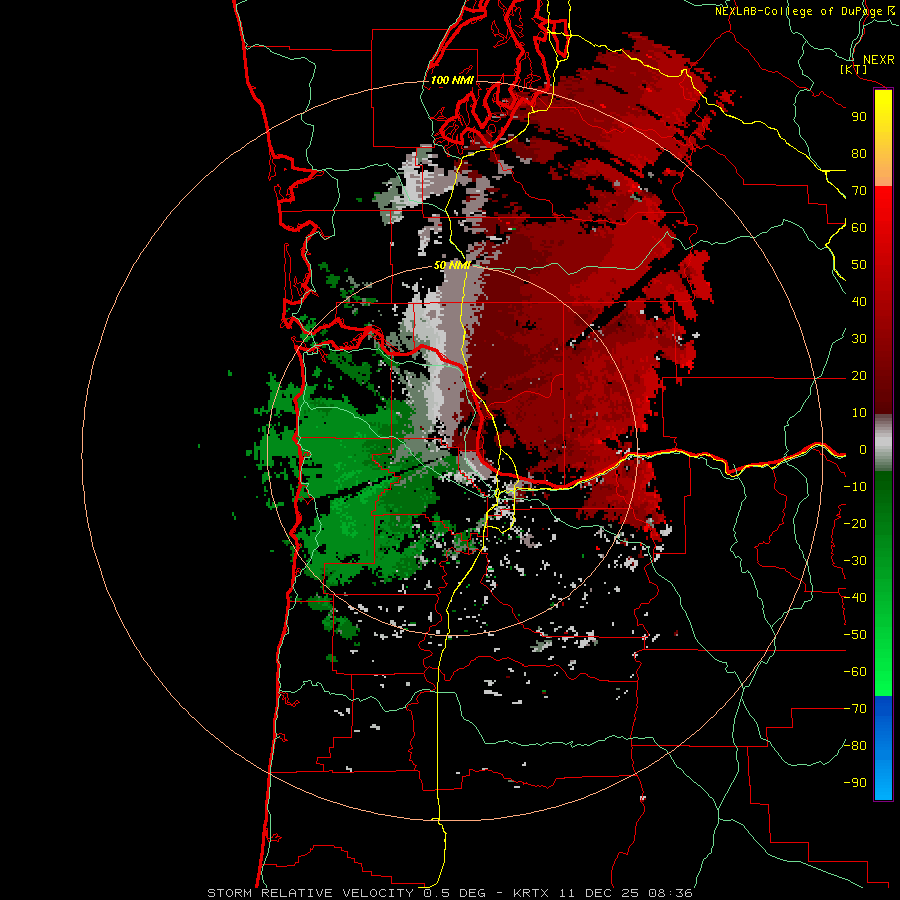Click the -60 scale value

point(855,672)
